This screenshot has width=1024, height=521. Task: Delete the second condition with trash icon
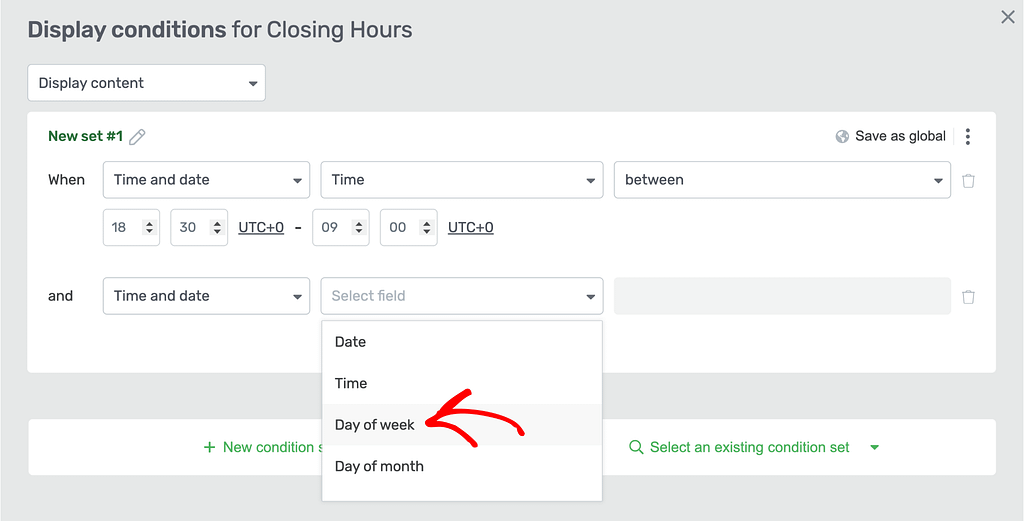pyautogui.click(x=968, y=296)
